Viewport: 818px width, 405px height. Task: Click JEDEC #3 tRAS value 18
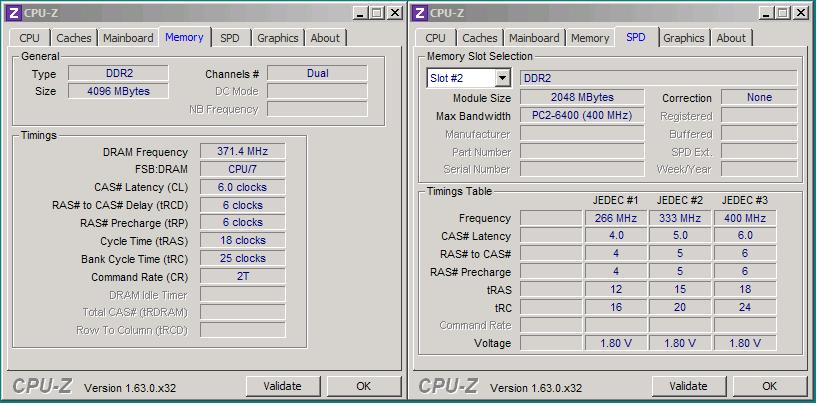point(745,289)
